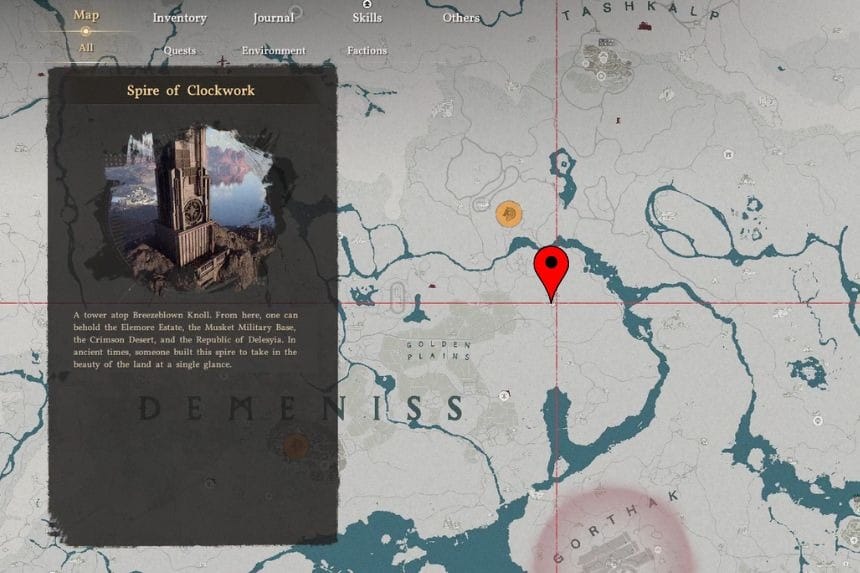Open the Map tab
The height and width of the screenshot is (573, 860).
86,15
